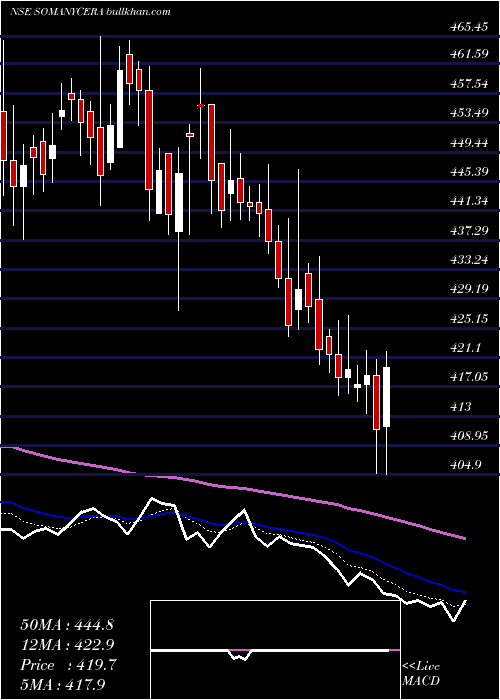This screenshot has width=500, height=700.
Task: Click inside the MACD indicator box
Action: (275, 650)
